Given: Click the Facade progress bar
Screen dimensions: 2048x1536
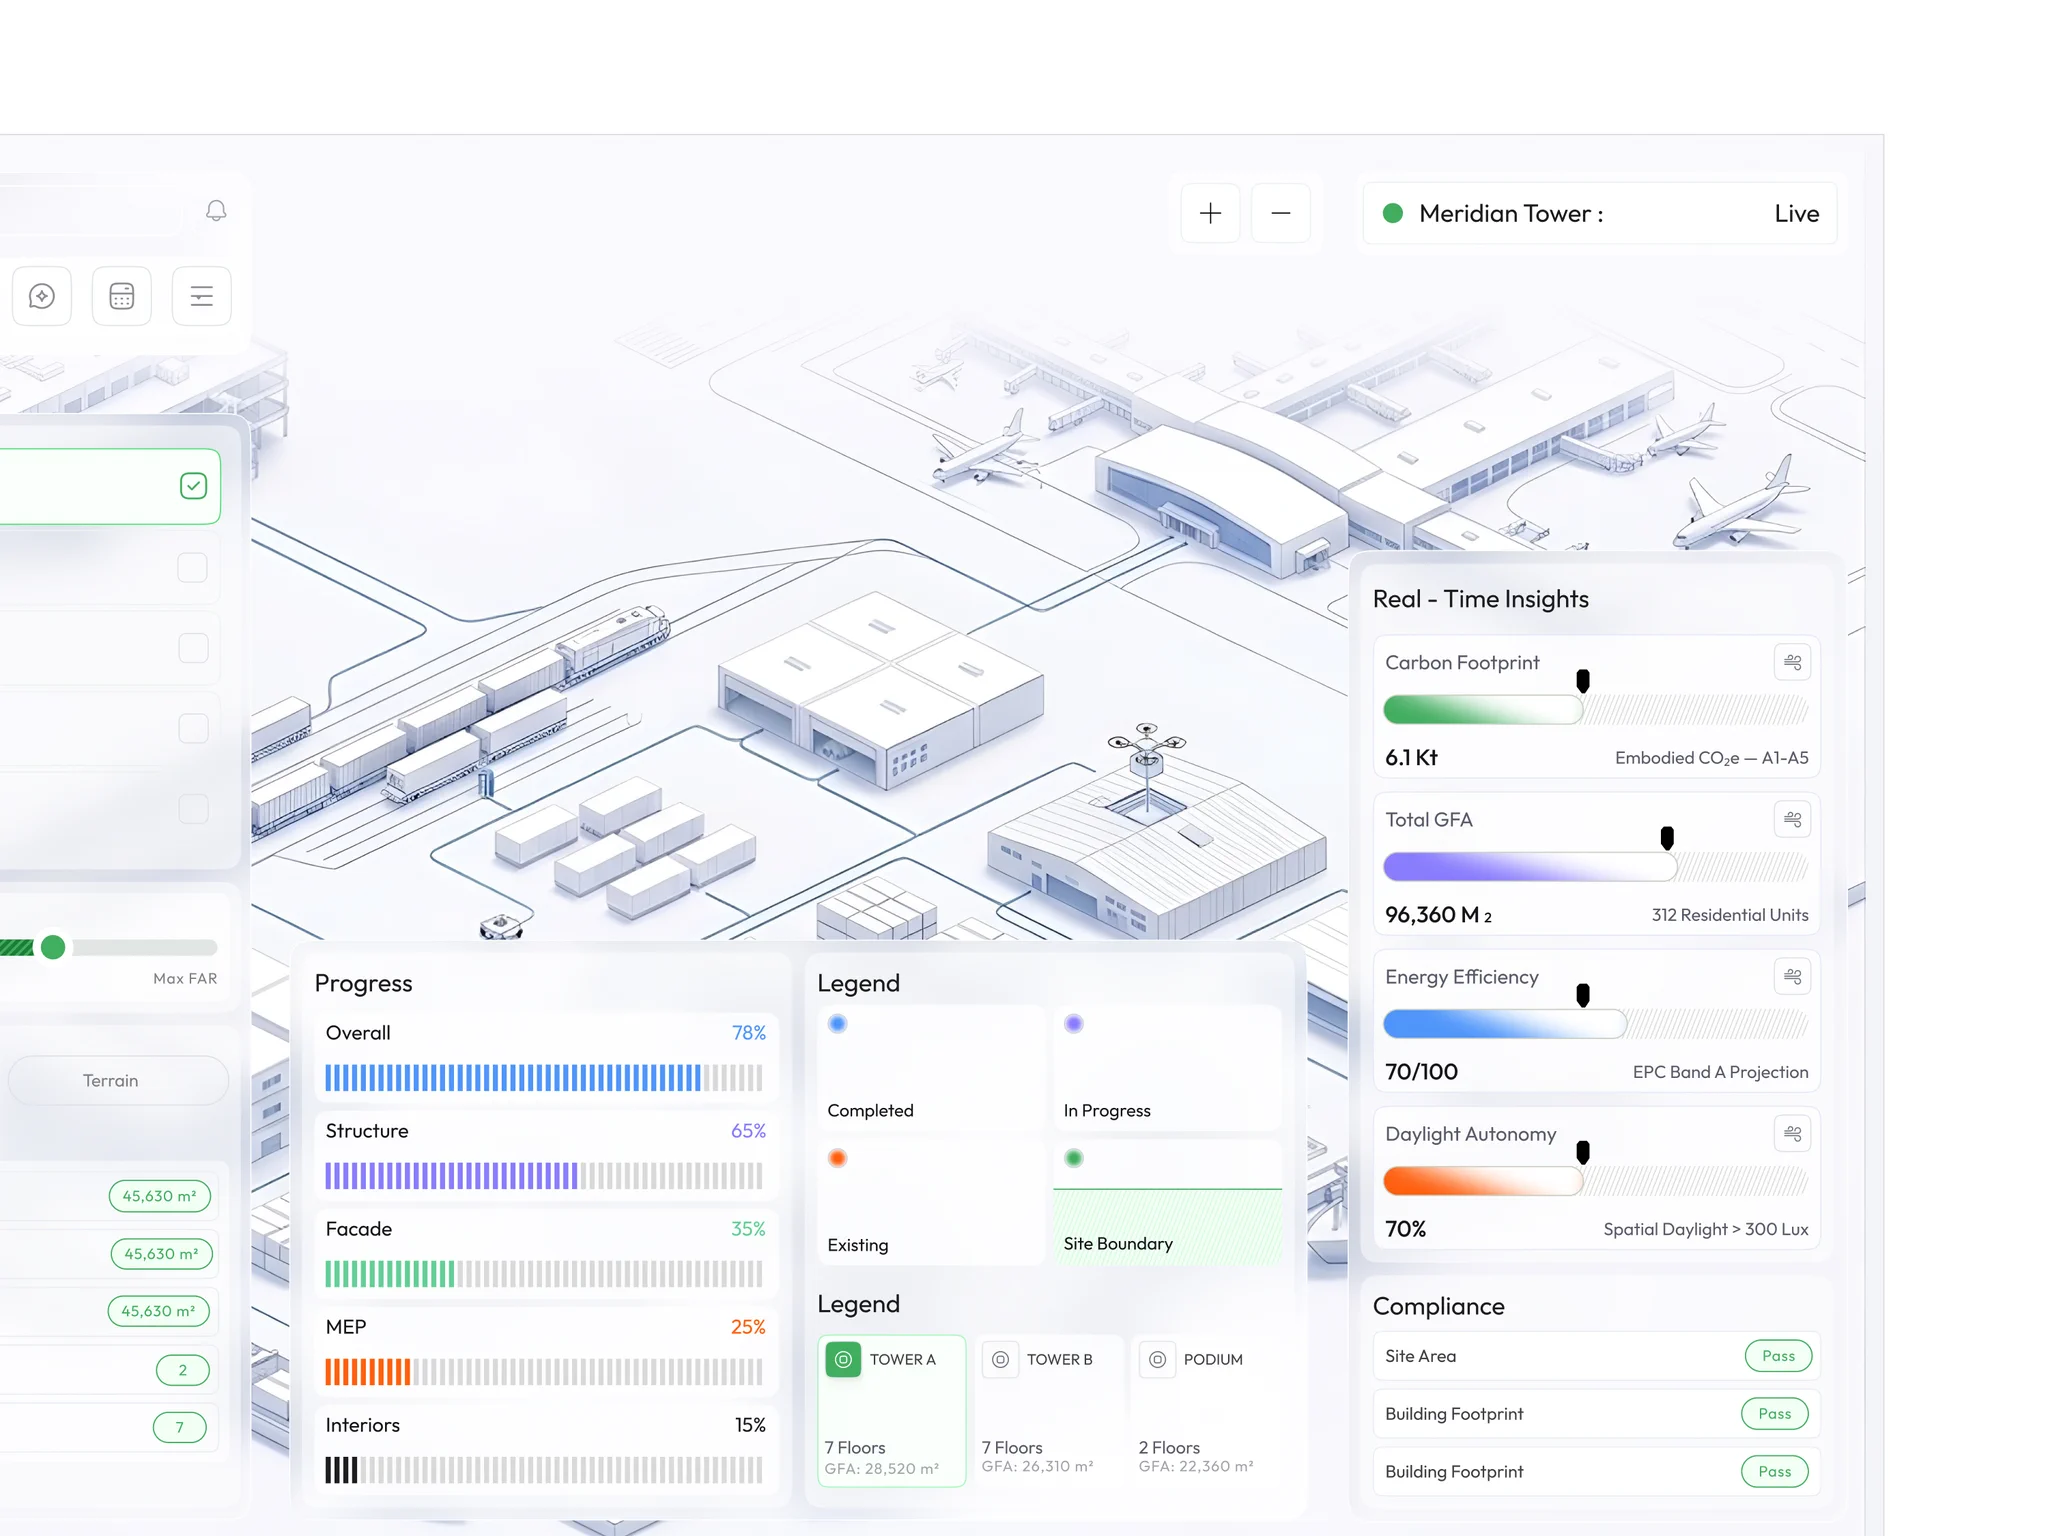Looking at the screenshot, I should (544, 1273).
